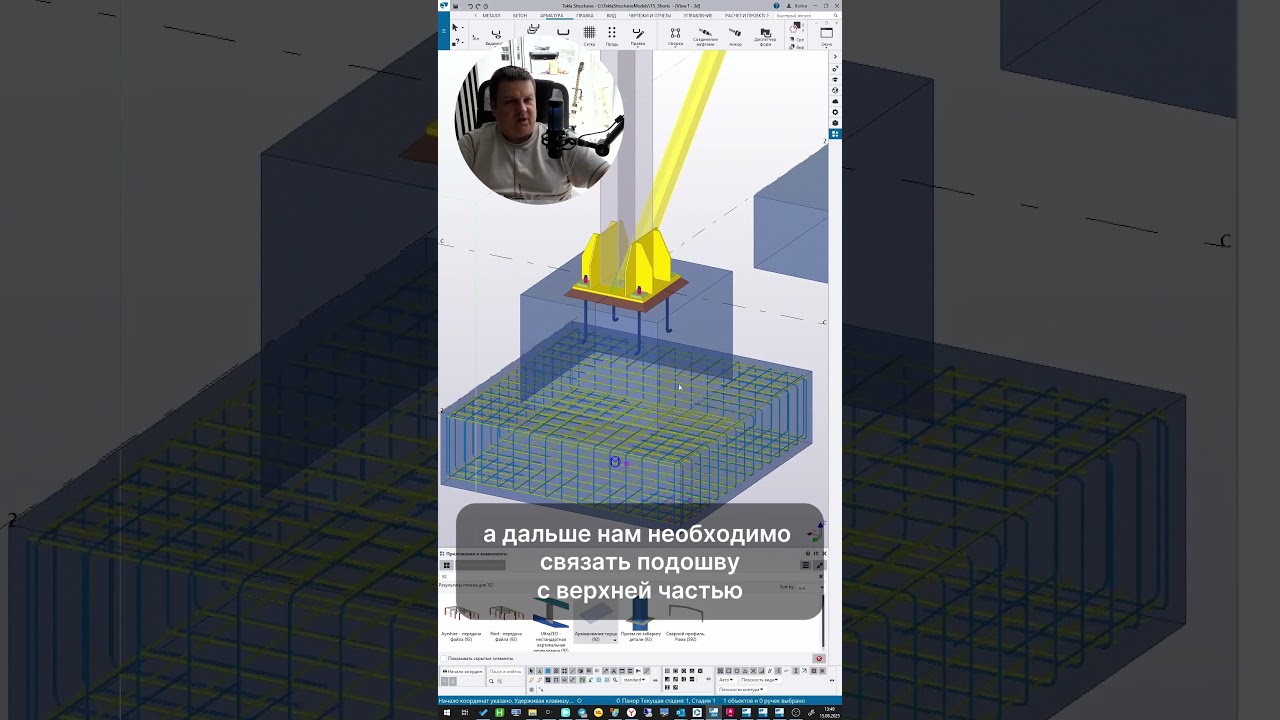The height and width of the screenshot is (720, 1280).
Task: Open Task View on the taskbar
Action: point(465,712)
